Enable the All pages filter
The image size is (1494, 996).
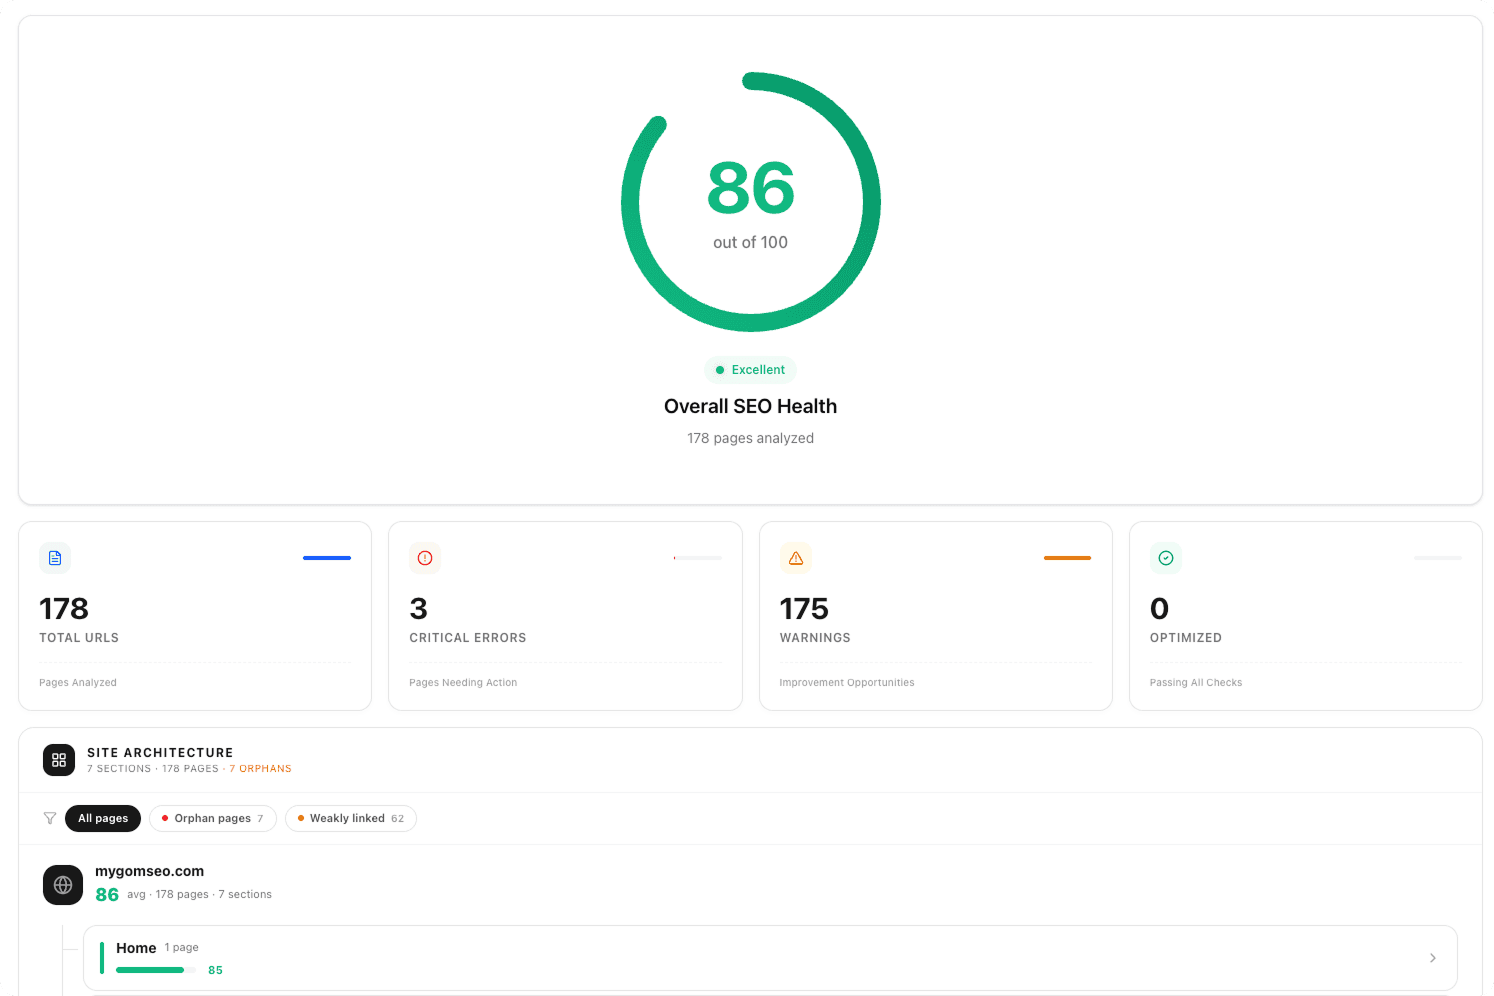102,818
